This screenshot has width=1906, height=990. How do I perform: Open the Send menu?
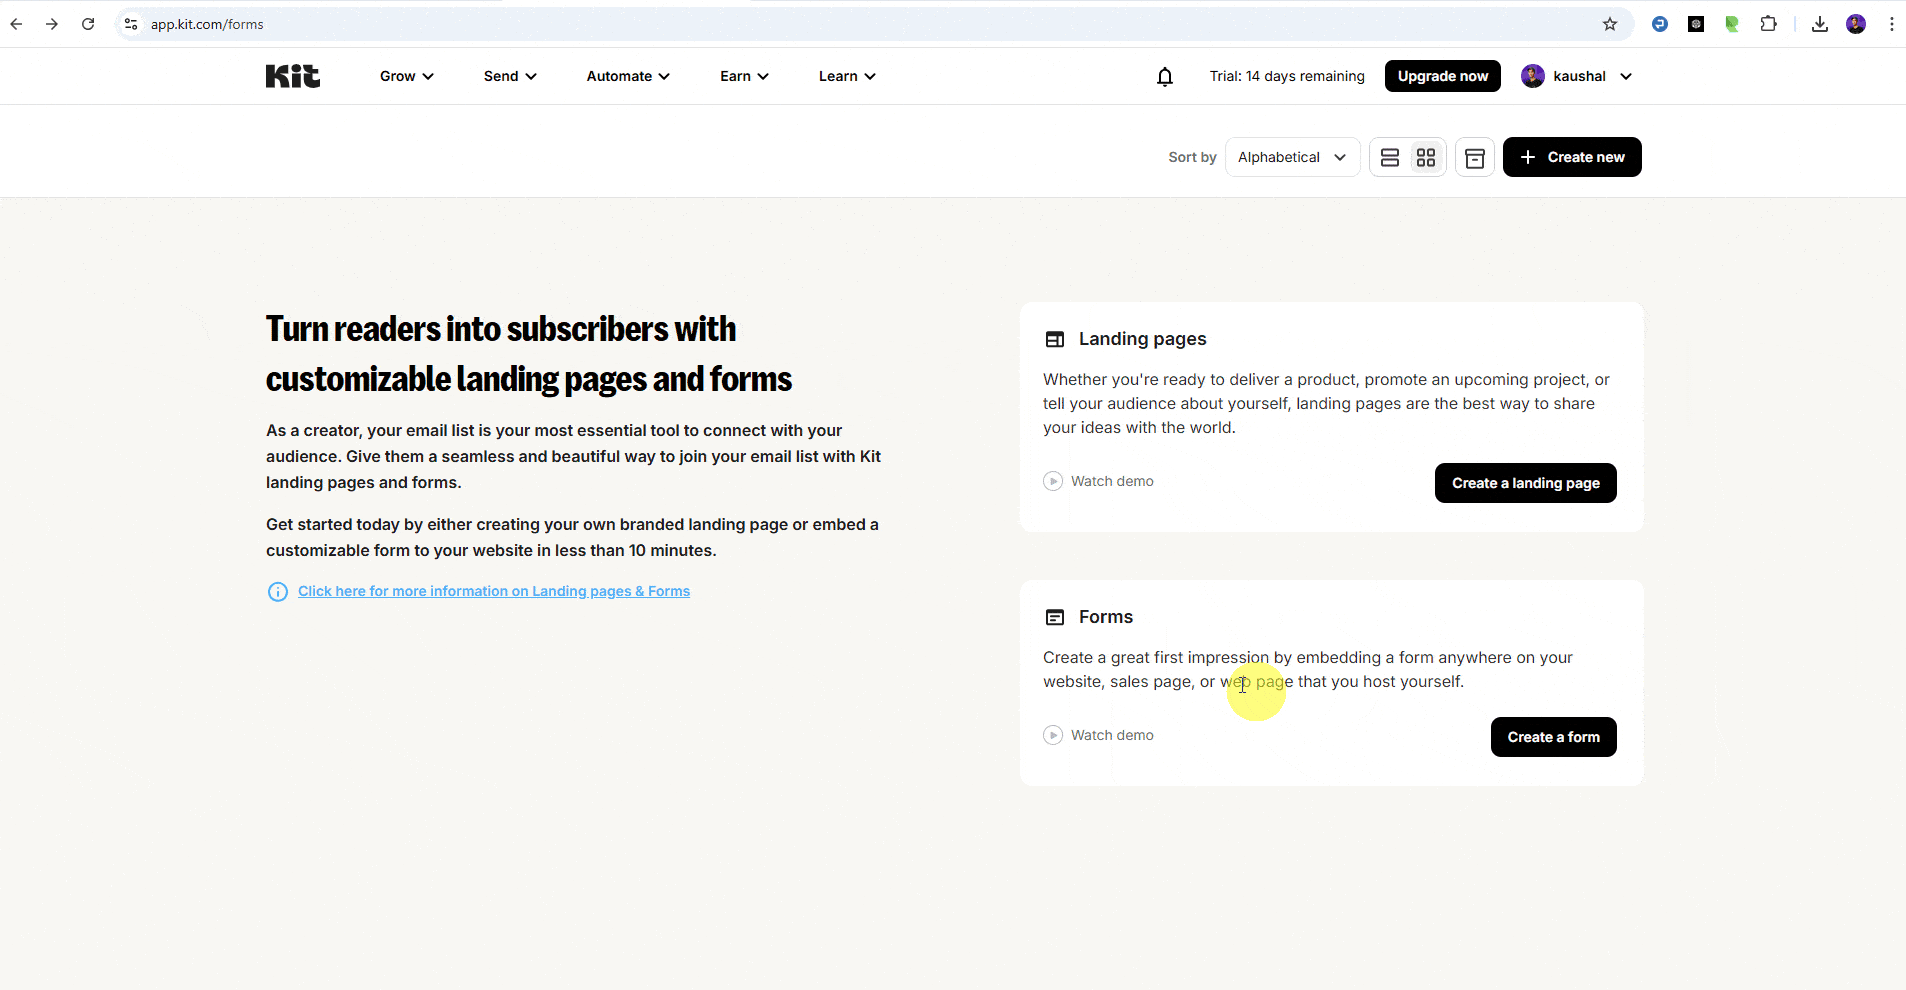pyautogui.click(x=509, y=76)
